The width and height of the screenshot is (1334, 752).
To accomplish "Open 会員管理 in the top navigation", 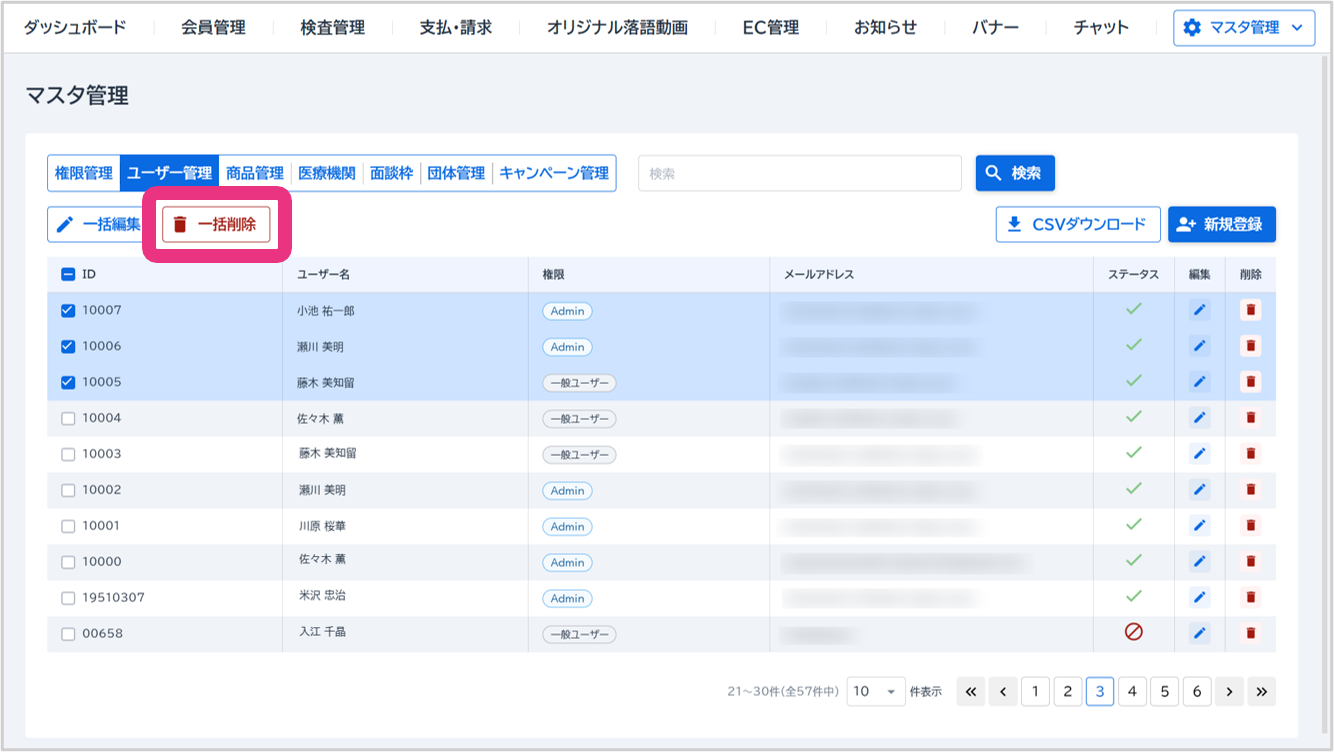I will [213, 28].
